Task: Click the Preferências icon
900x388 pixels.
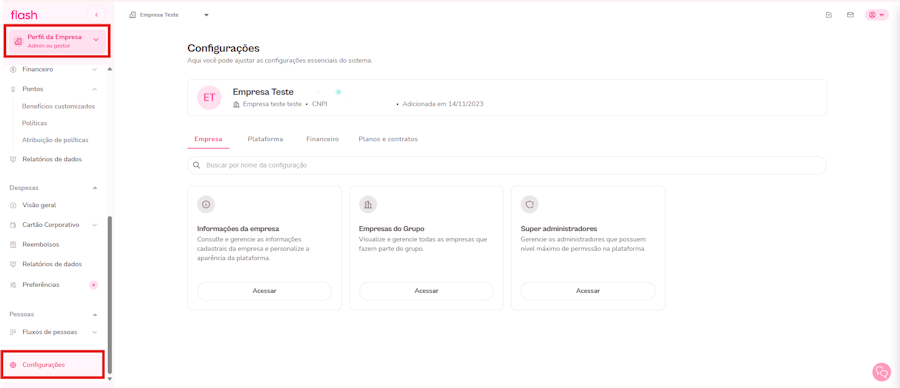Action: point(13,285)
